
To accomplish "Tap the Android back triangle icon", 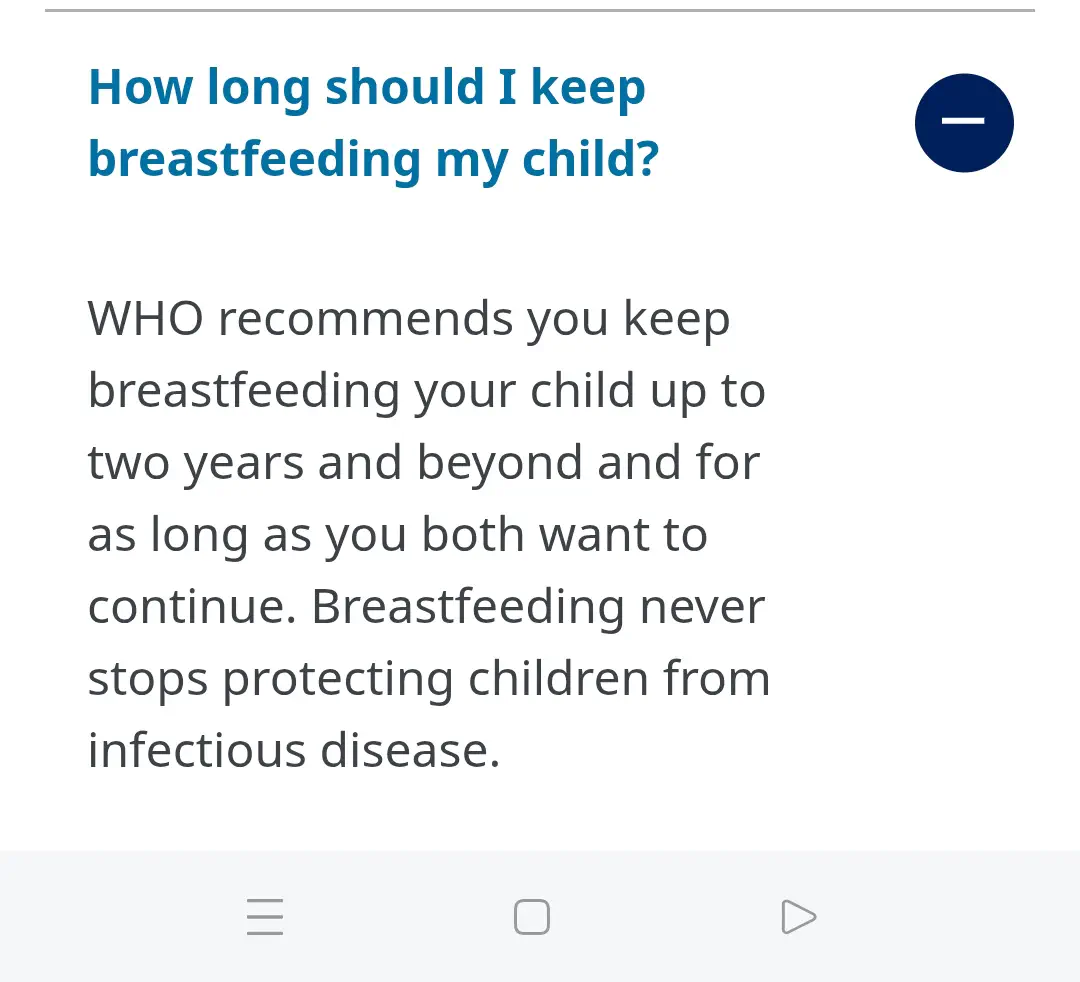I will tap(798, 917).
